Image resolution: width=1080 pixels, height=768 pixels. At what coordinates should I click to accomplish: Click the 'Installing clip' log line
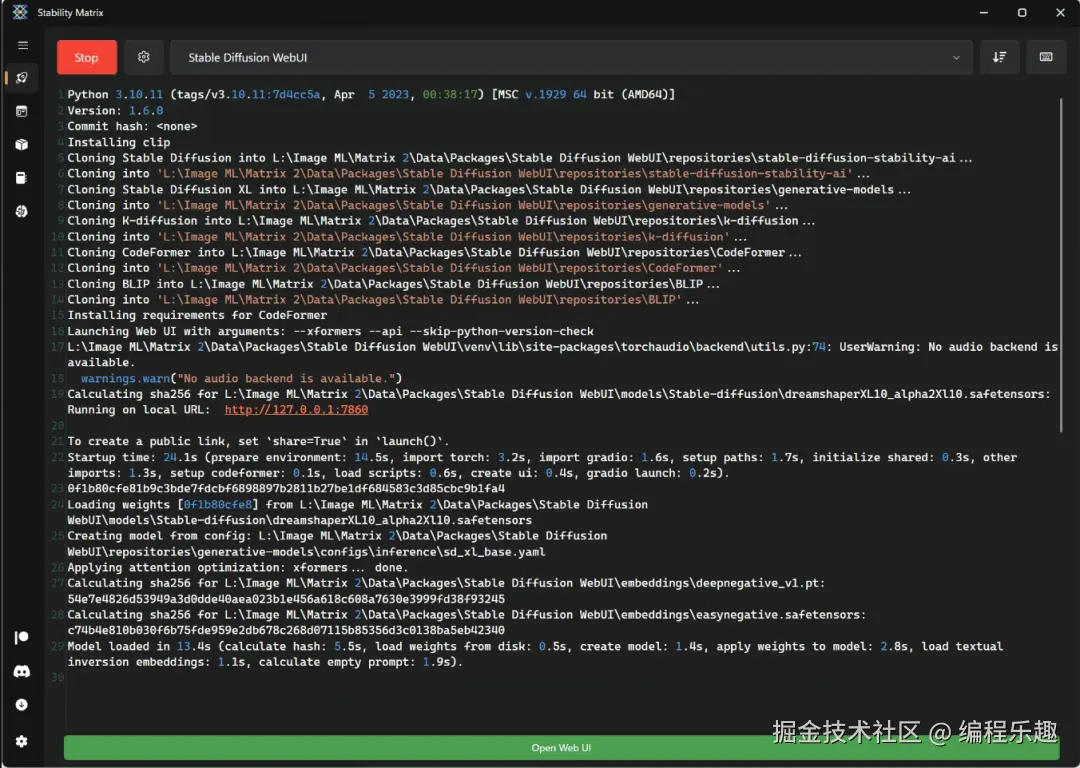118,142
